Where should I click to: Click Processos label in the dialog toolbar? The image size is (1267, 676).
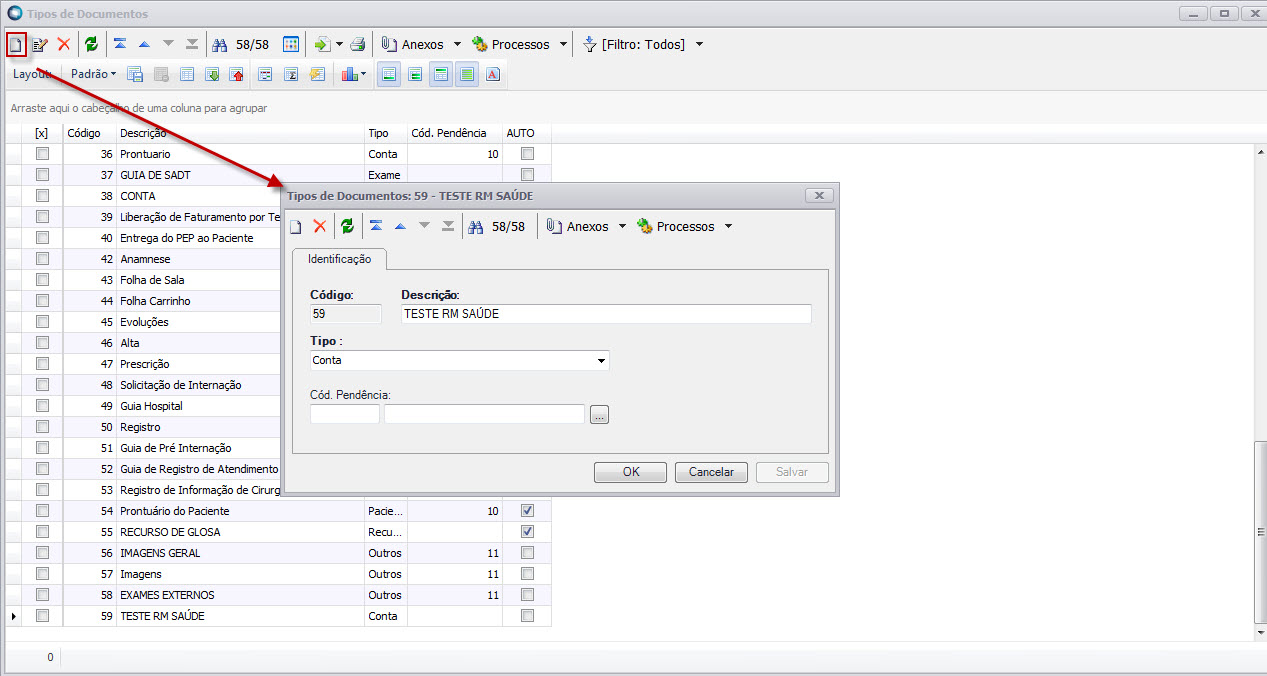pos(685,227)
